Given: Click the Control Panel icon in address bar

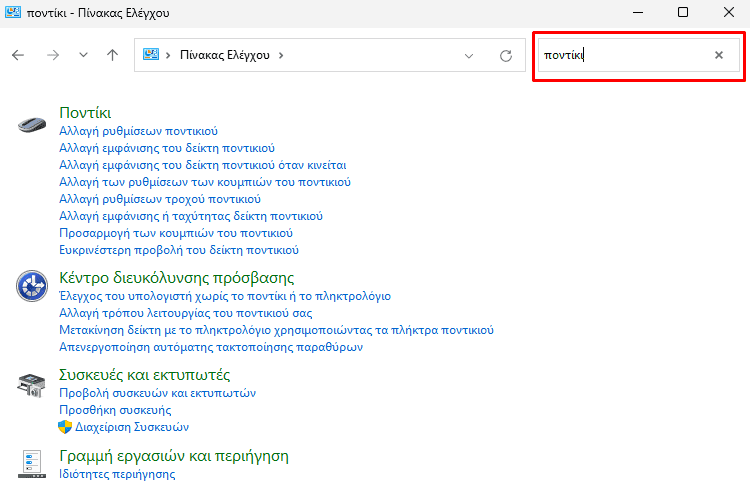Looking at the screenshot, I should pyautogui.click(x=151, y=55).
